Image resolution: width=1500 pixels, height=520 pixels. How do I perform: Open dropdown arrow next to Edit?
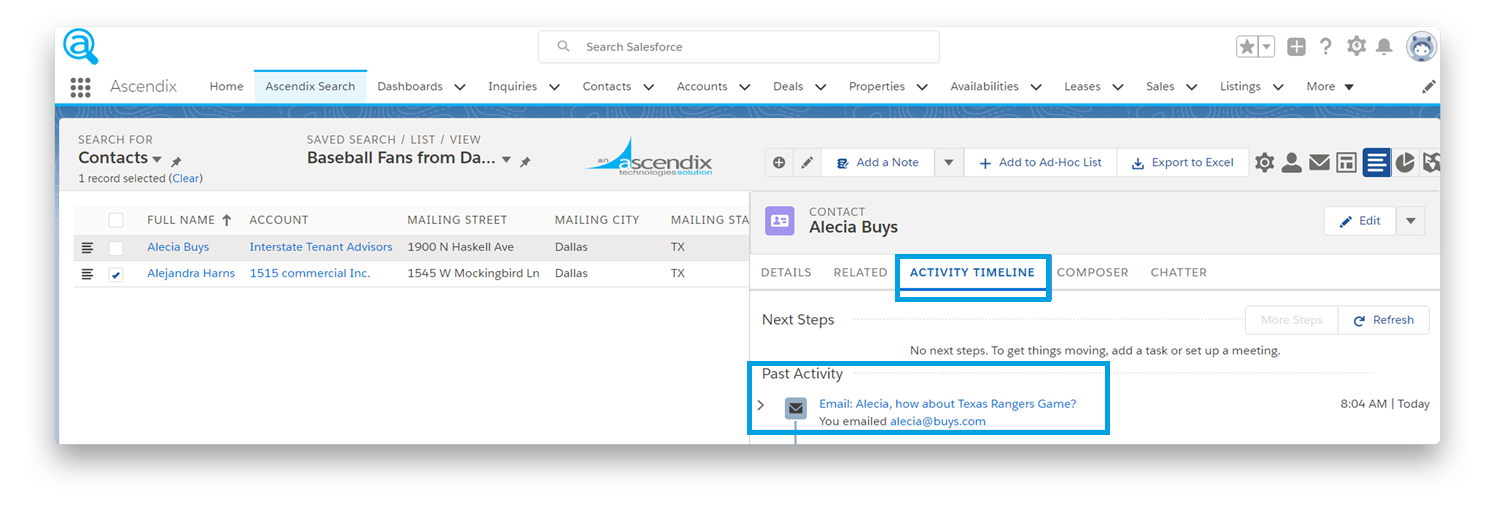[1411, 221]
